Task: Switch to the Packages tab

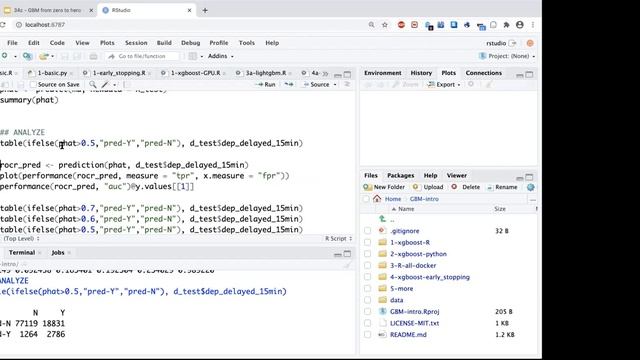Action: click(400, 176)
